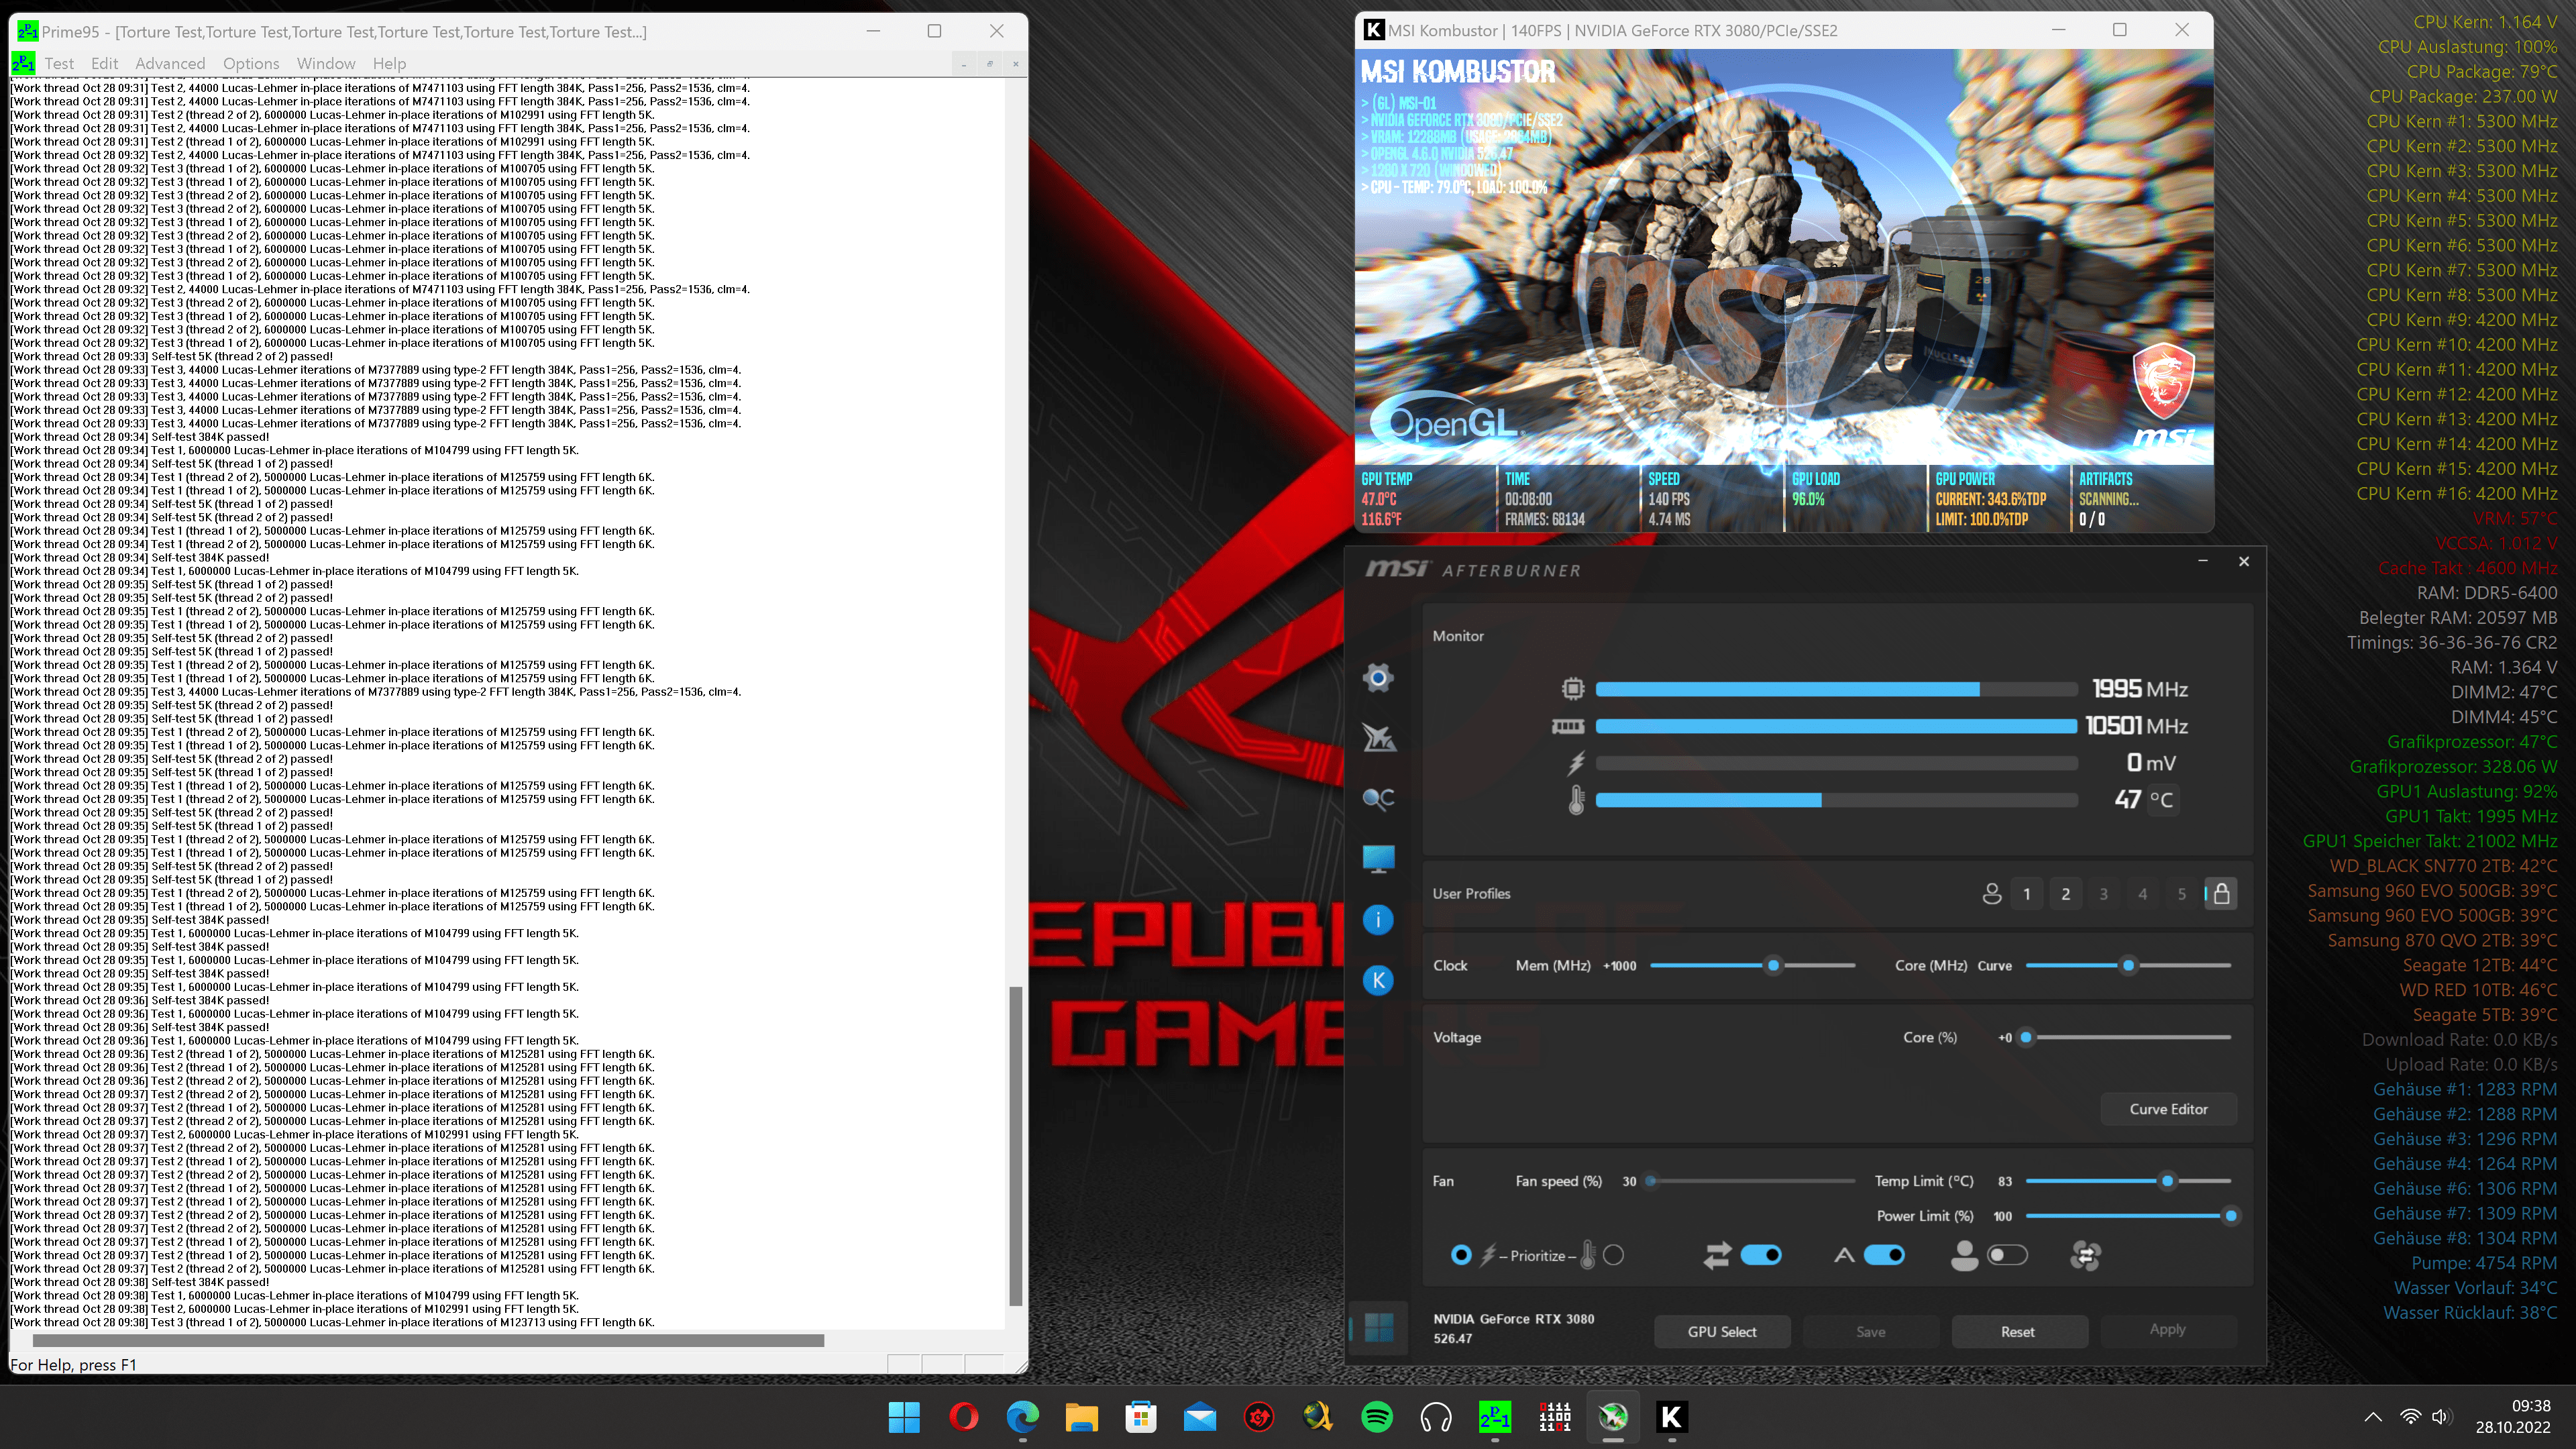This screenshot has height=1449, width=2576.
Task: Show hidden system tray icons chevron
Action: point(2372,1417)
